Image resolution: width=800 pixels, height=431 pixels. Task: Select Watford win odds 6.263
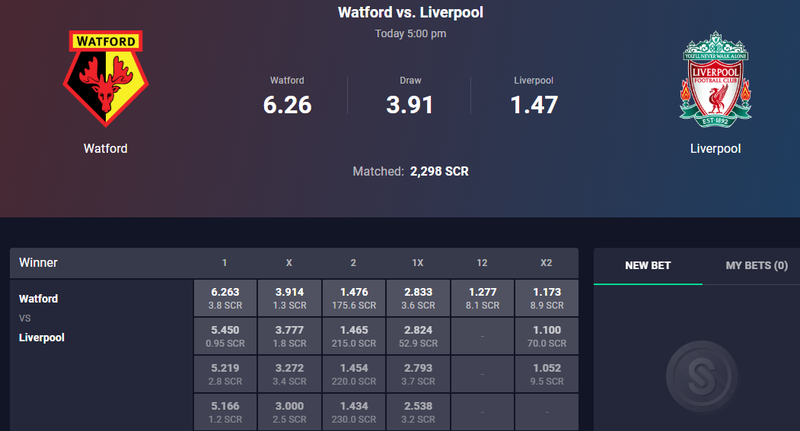225,298
